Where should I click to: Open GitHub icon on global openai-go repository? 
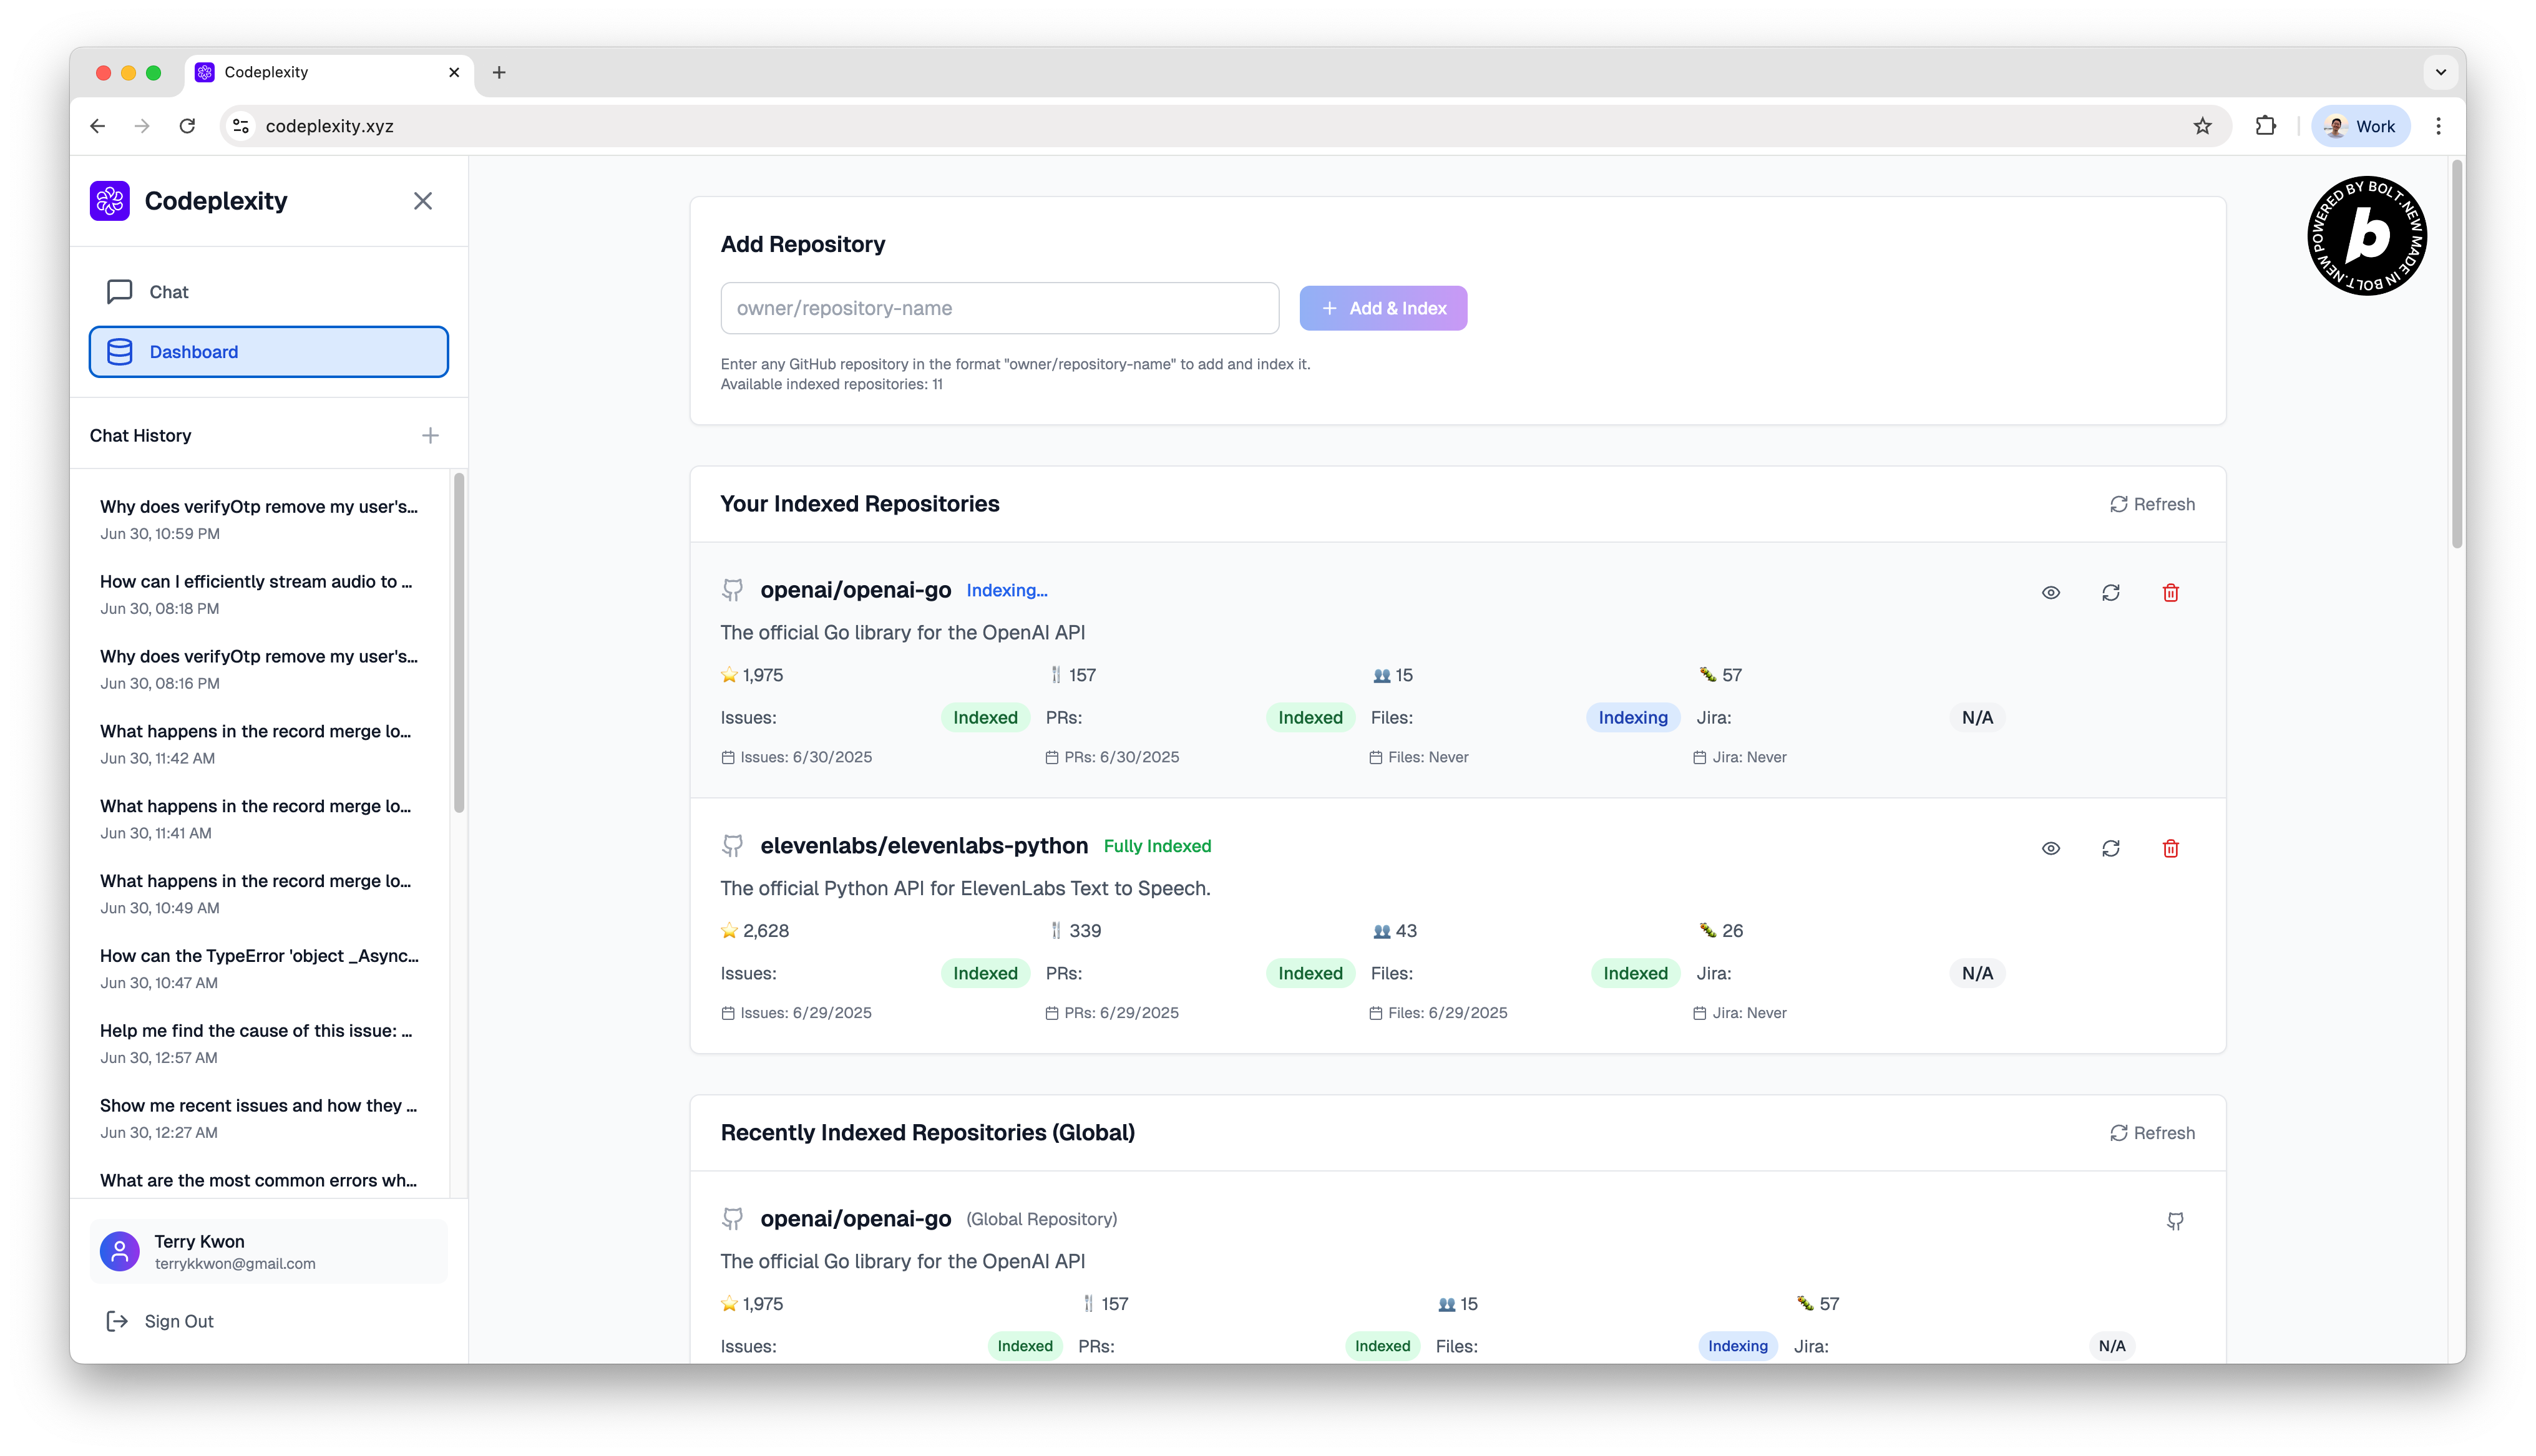point(2174,1221)
